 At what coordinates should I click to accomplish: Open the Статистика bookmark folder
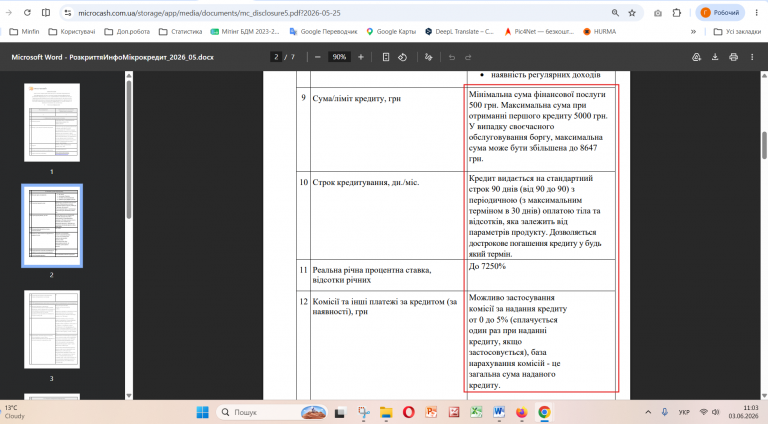(x=181, y=31)
